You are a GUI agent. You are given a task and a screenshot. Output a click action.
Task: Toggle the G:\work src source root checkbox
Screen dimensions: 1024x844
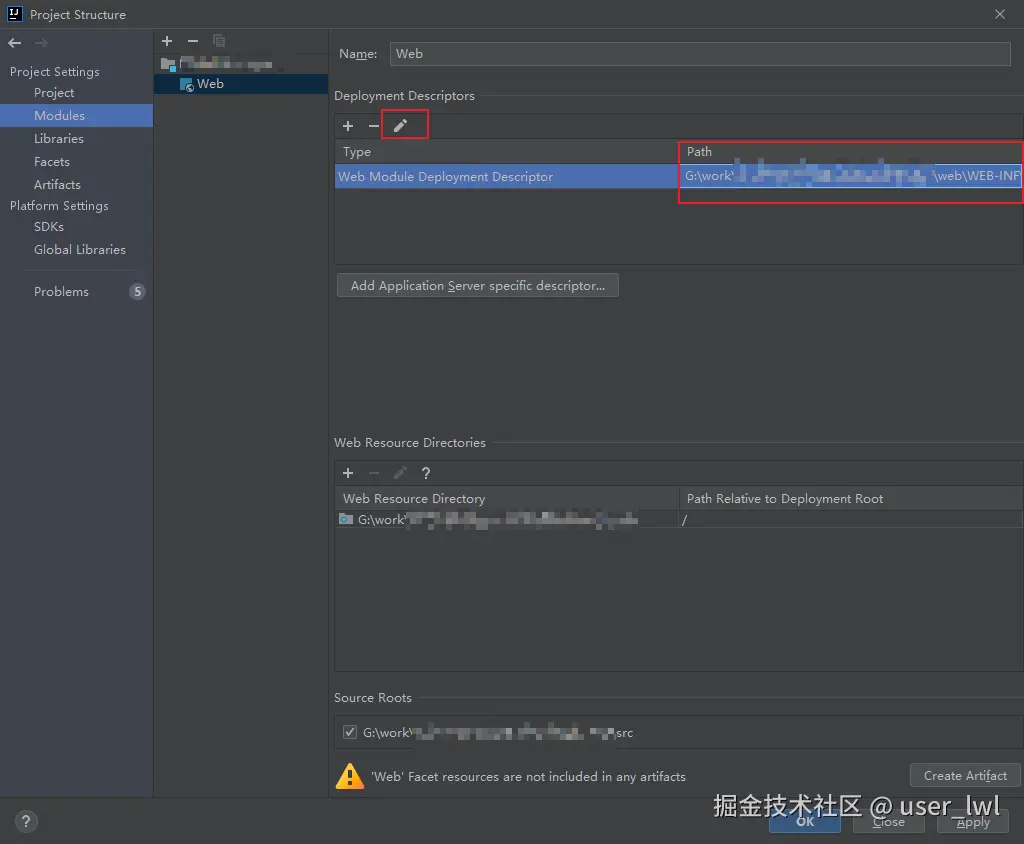[350, 732]
